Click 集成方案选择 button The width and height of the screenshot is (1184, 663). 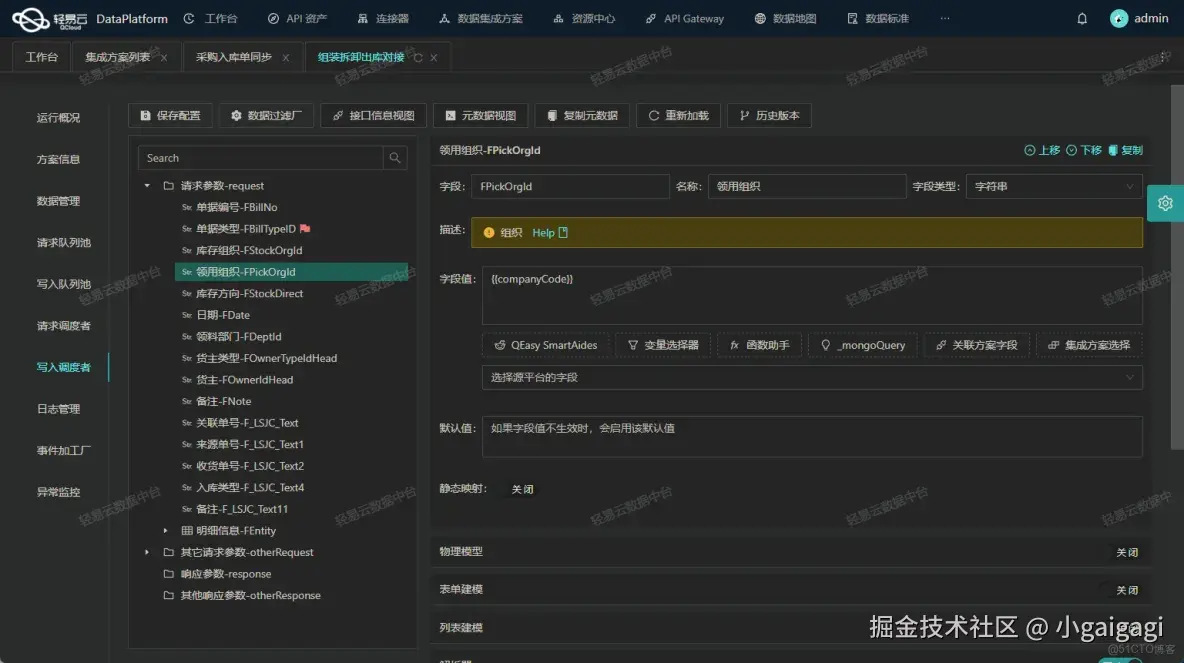tap(1089, 345)
